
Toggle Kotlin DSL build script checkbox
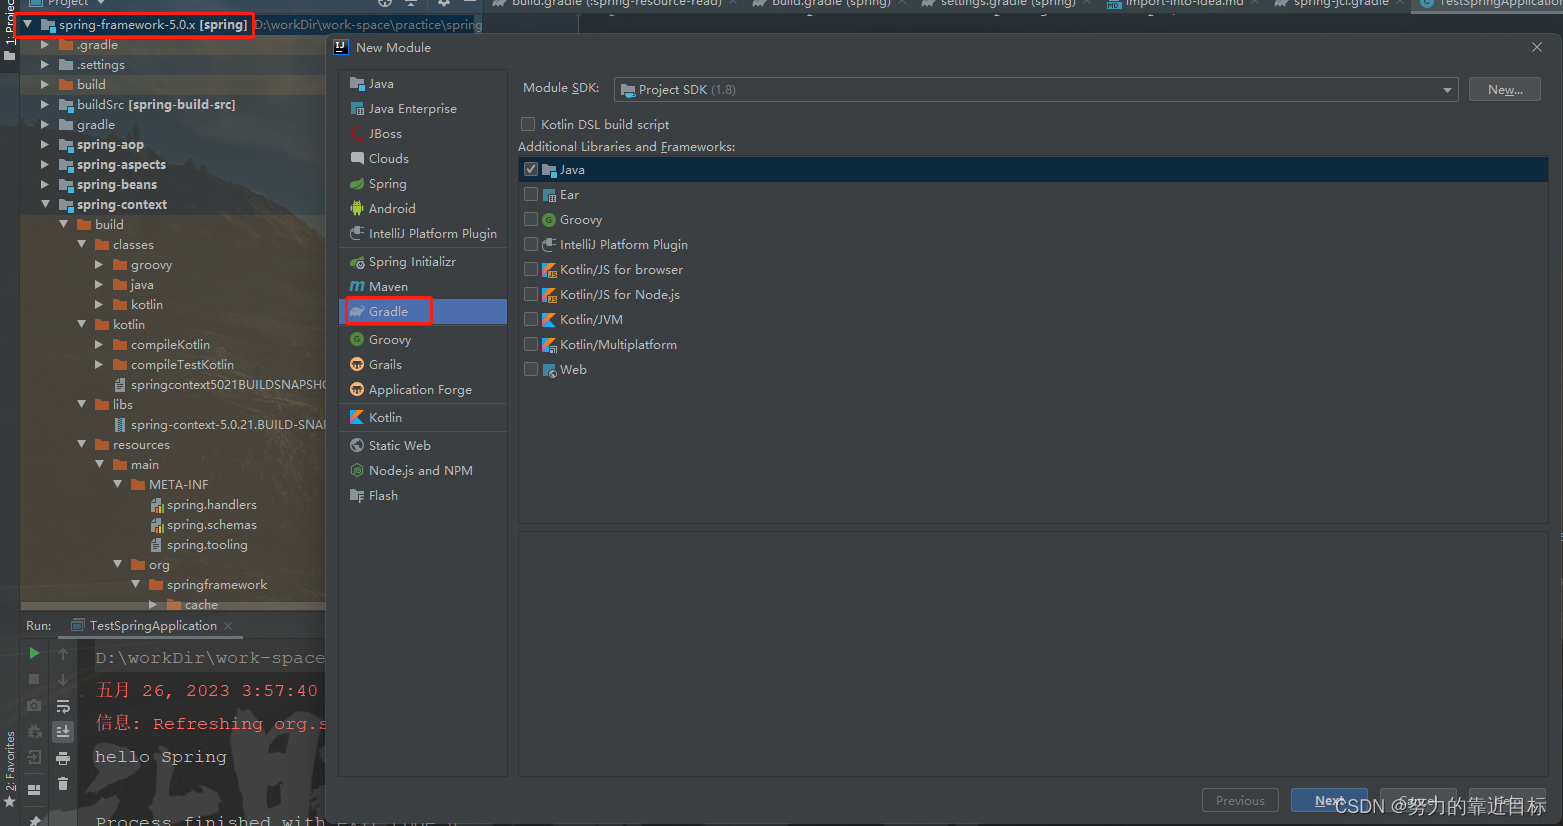click(x=528, y=125)
